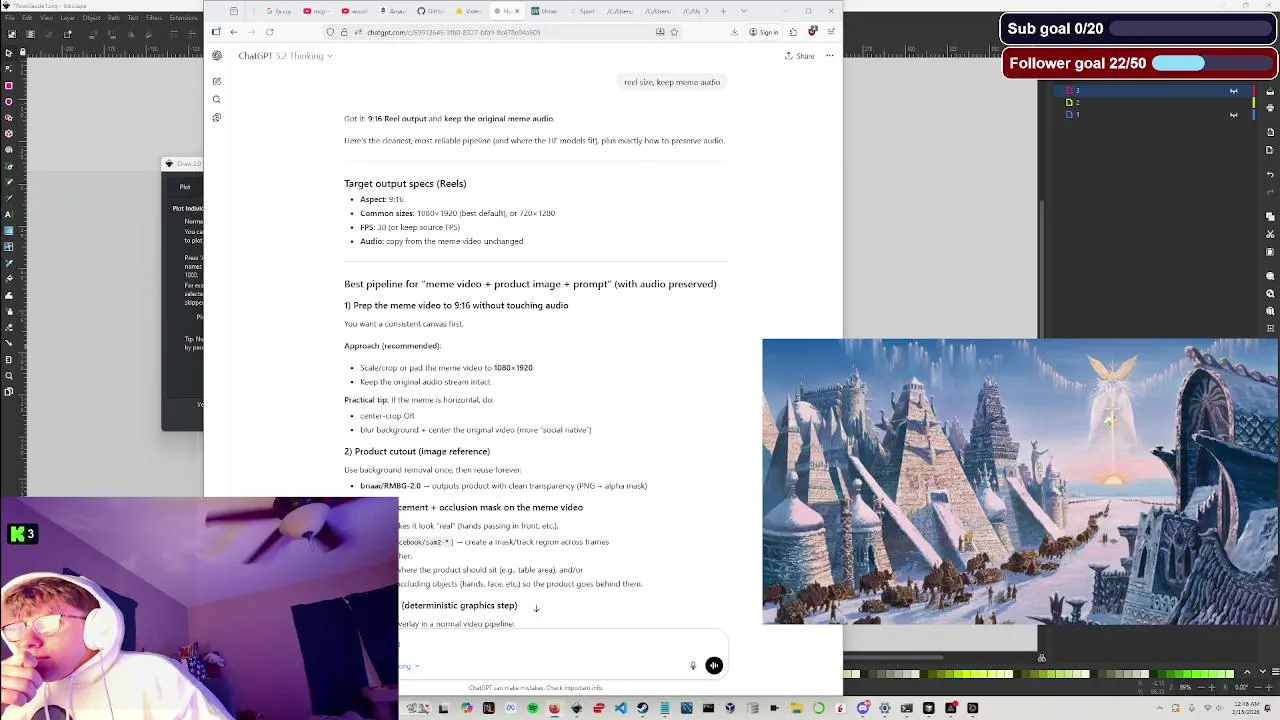Switch to the Sport browser tab
Image resolution: width=1280 pixels, height=720 pixels.
pyautogui.click(x=583, y=11)
